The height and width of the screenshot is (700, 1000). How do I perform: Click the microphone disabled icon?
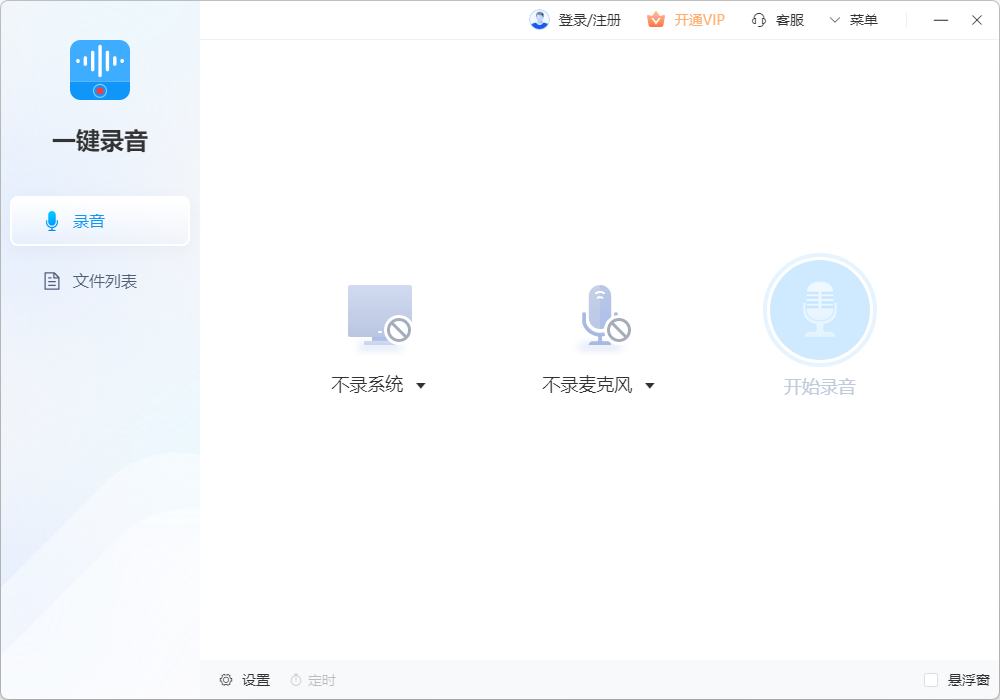click(601, 315)
